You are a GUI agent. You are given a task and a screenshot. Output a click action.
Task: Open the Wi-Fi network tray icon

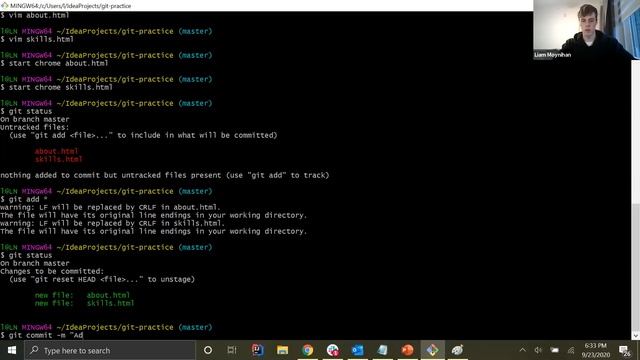click(x=571, y=350)
